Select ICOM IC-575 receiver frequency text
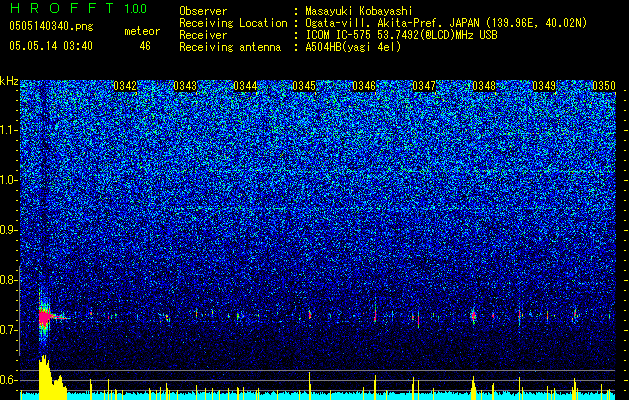Screen dimensions: 629x400 [x=401, y=35]
